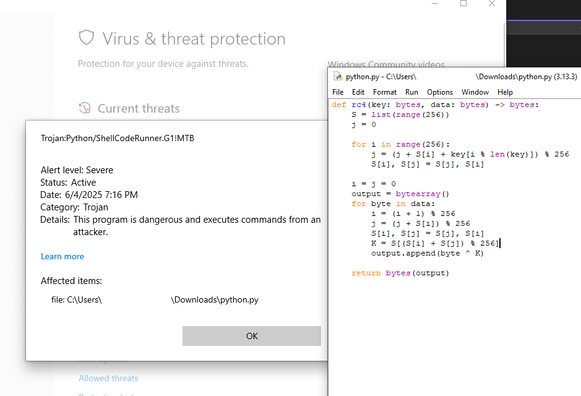This screenshot has width=581, height=396.
Task: Open the Allowed threats link
Action: tap(108, 378)
